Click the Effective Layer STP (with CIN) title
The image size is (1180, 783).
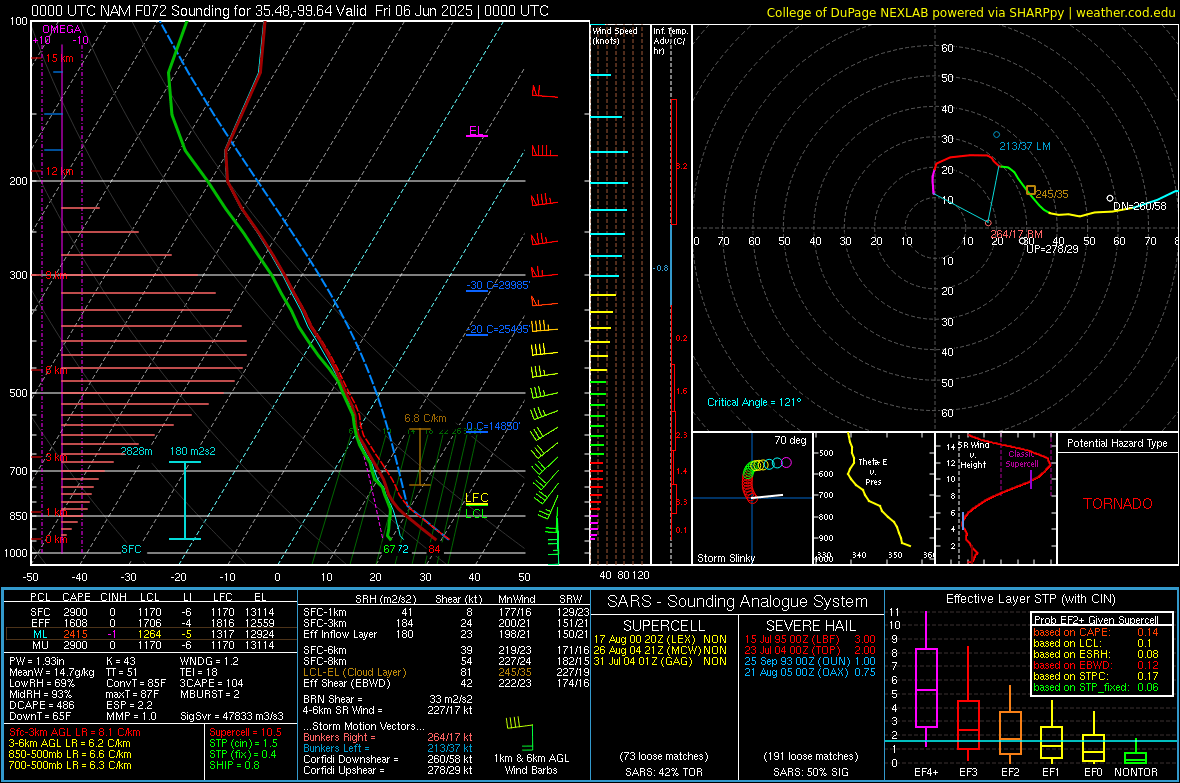pos(1030,599)
